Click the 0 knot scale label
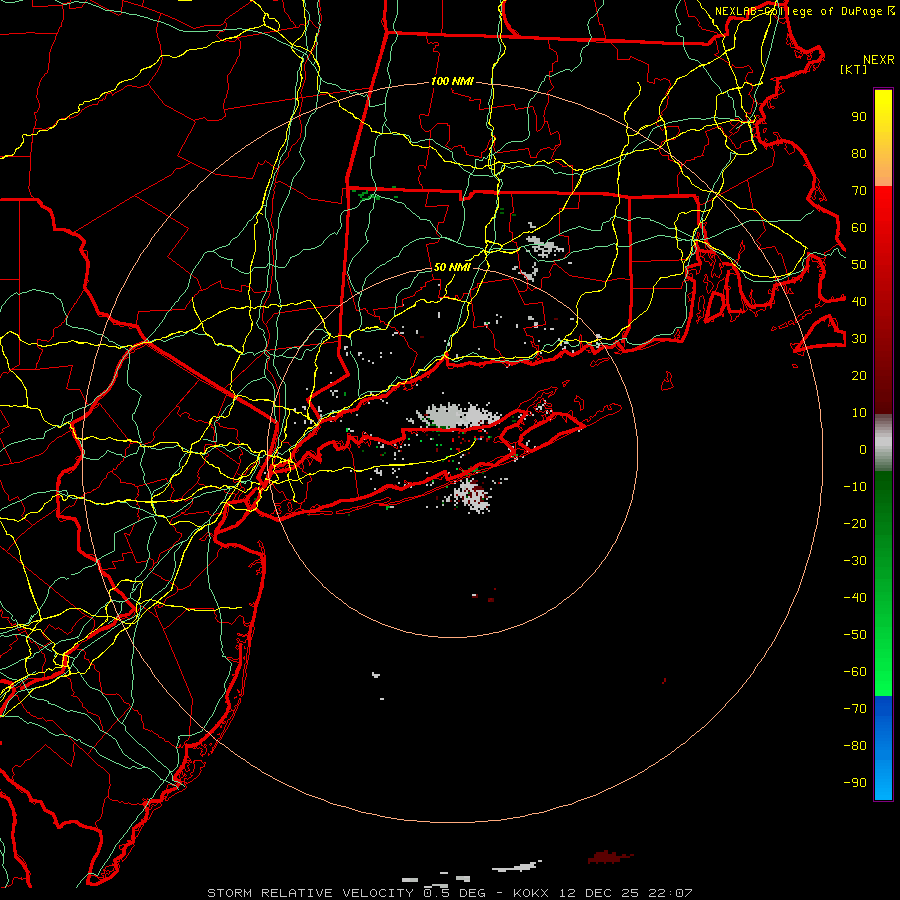This screenshot has width=900, height=900. [x=863, y=449]
